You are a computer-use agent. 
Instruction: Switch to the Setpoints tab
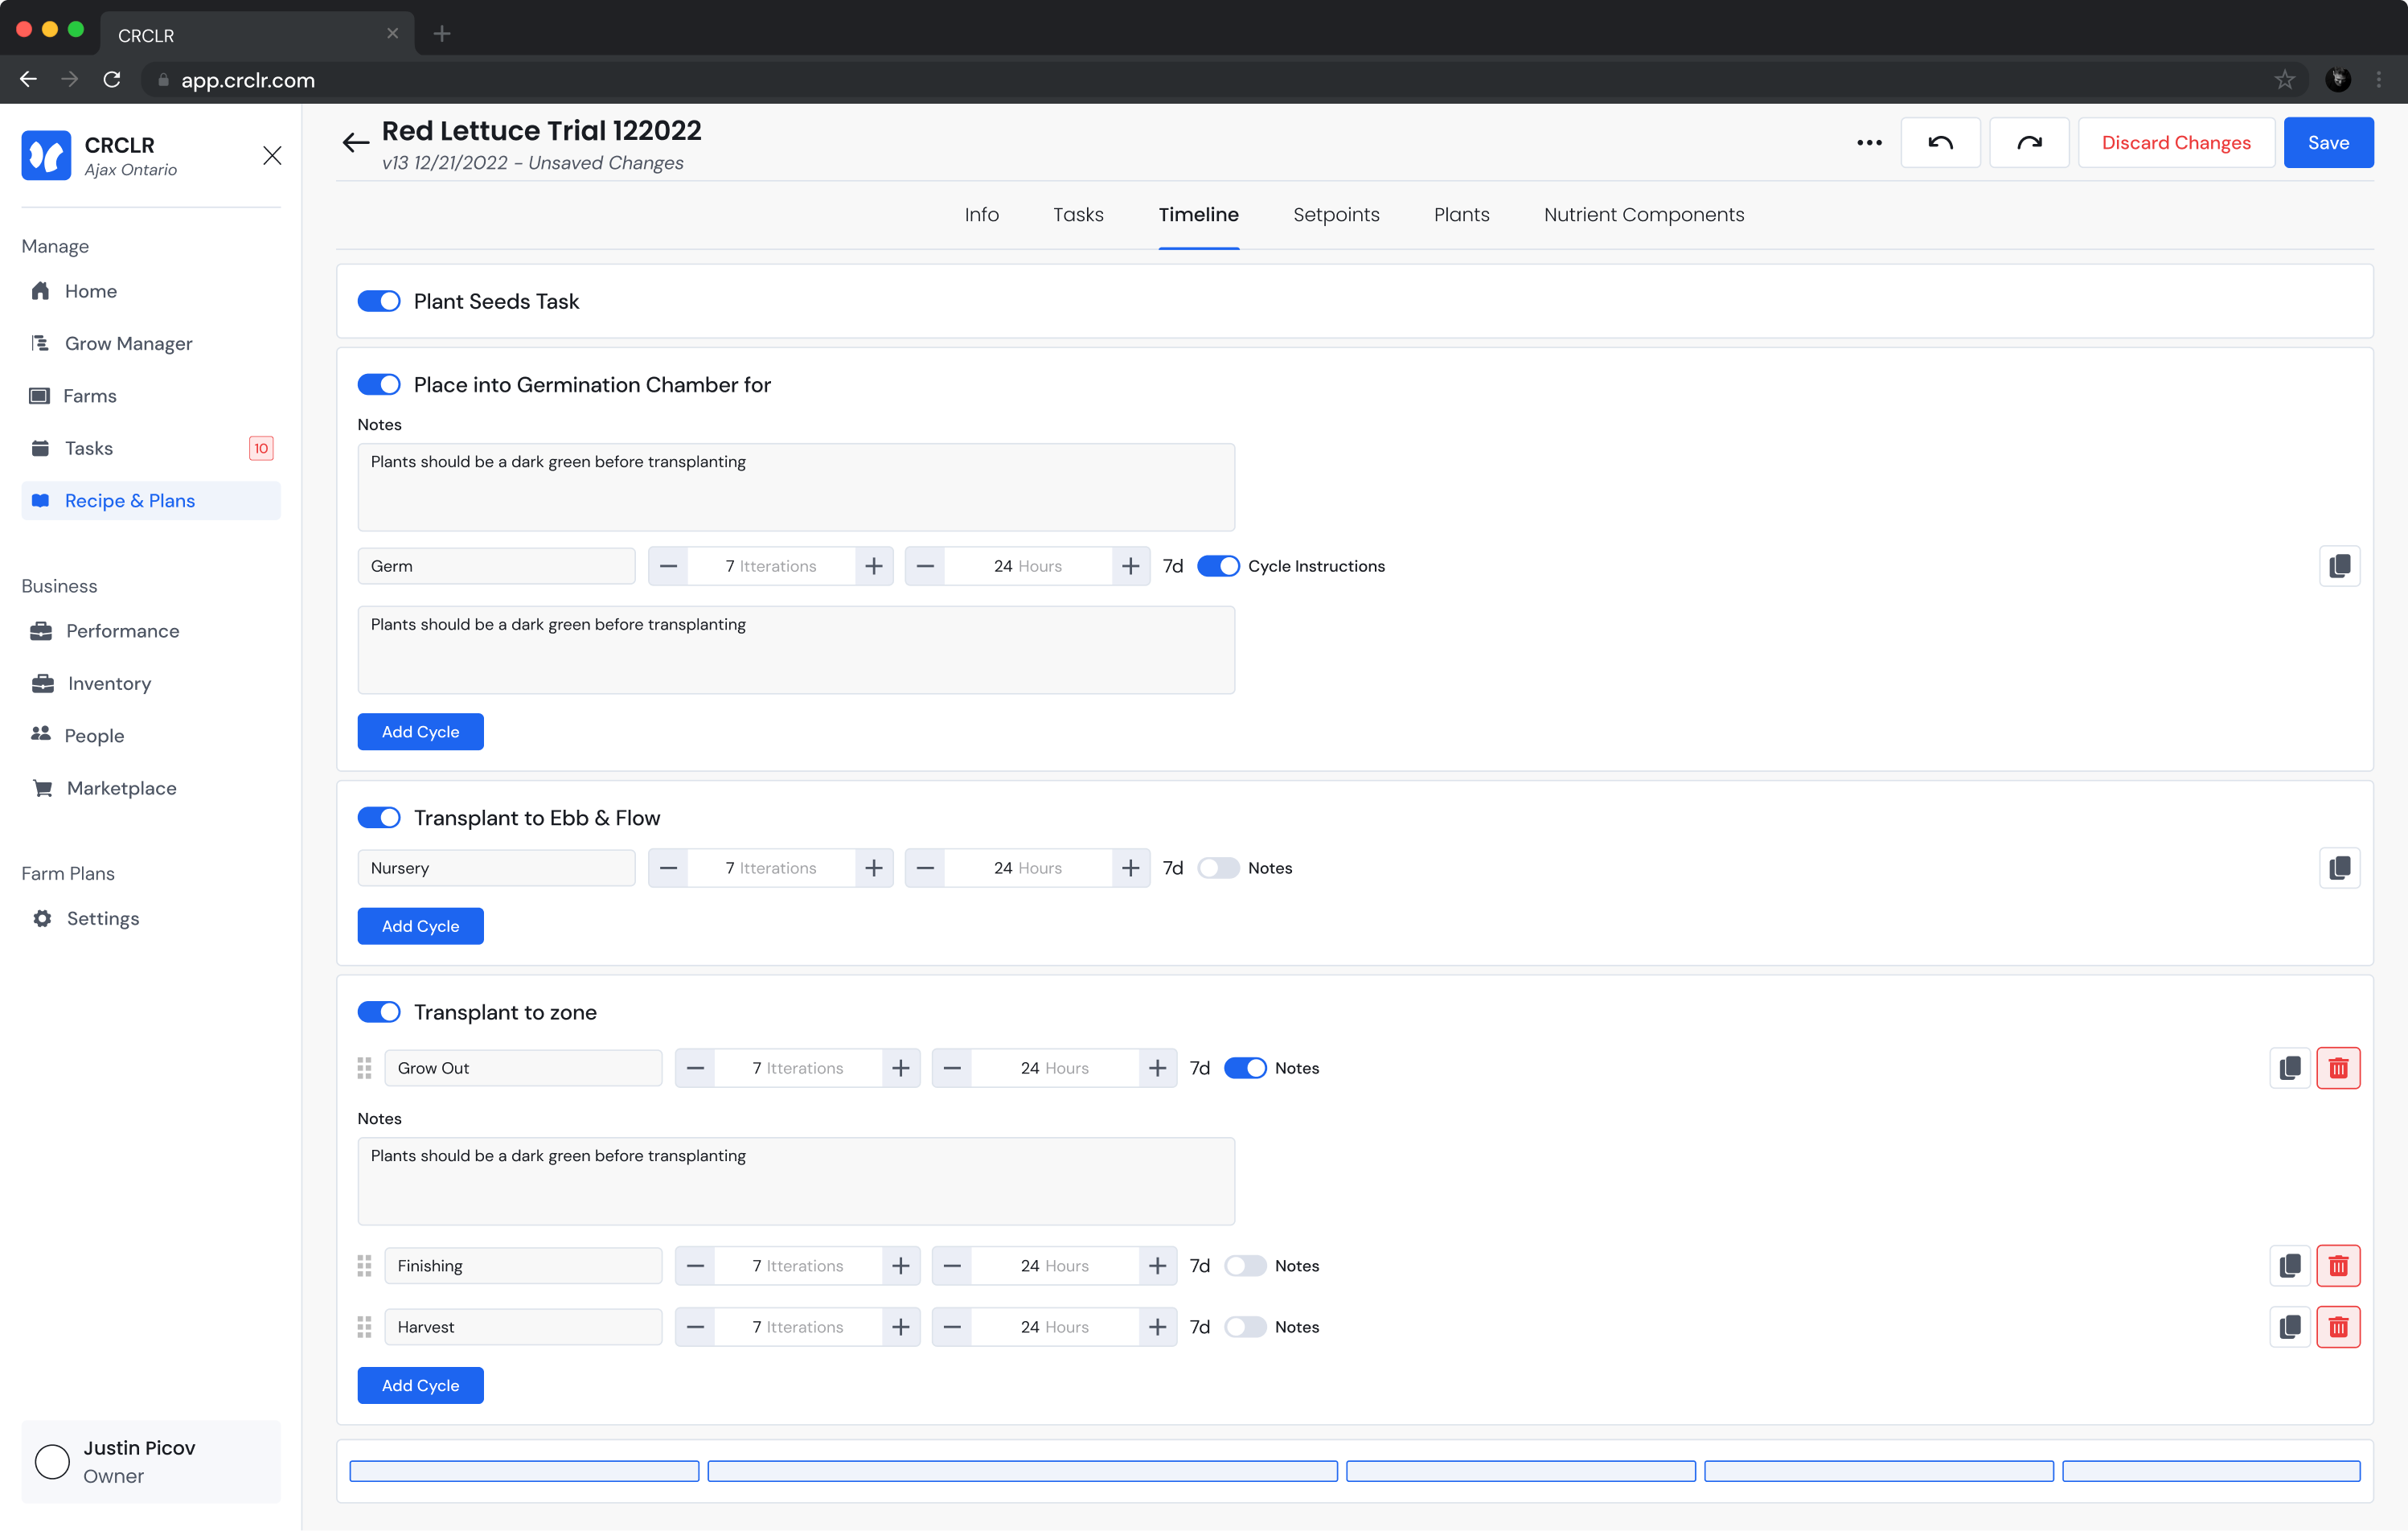[1335, 215]
